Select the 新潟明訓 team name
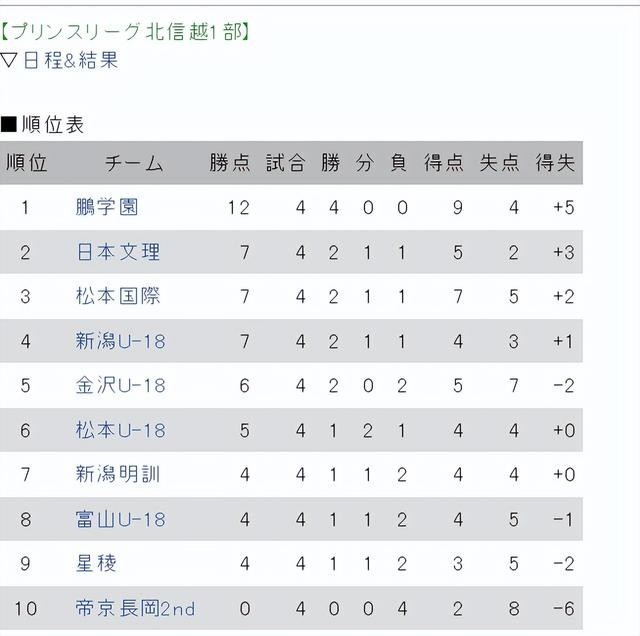This screenshot has width=640, height=636. coord(118,474)
